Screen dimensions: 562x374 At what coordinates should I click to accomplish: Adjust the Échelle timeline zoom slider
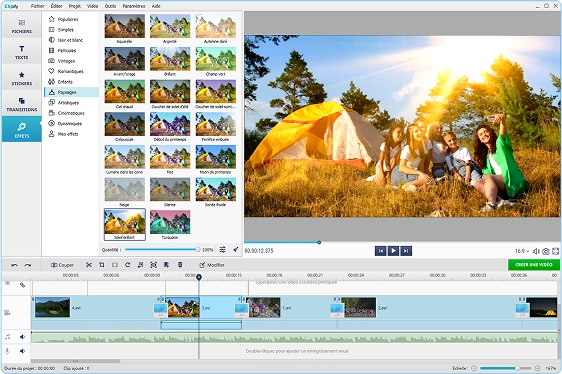click(x=506, y=368)
